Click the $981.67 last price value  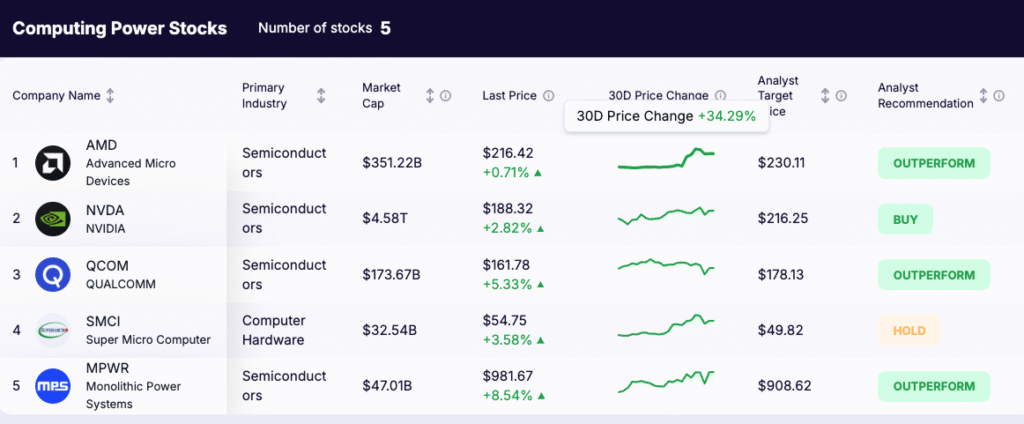pyautogui.click(x=507, y=376)
